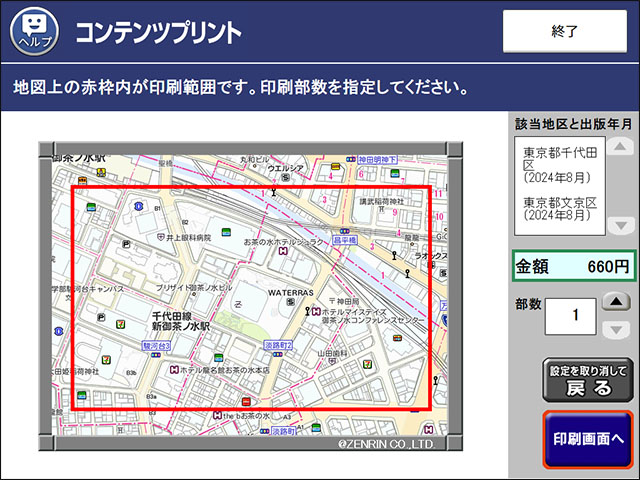Click 山田歯科 label on map

point(333,353)
